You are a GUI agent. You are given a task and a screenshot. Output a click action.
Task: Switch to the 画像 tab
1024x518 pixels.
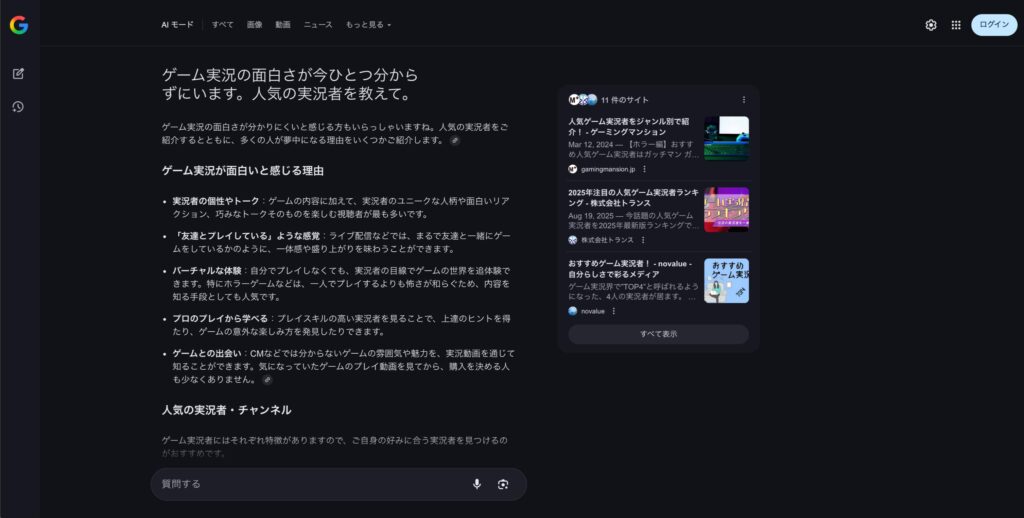point(254,24)
